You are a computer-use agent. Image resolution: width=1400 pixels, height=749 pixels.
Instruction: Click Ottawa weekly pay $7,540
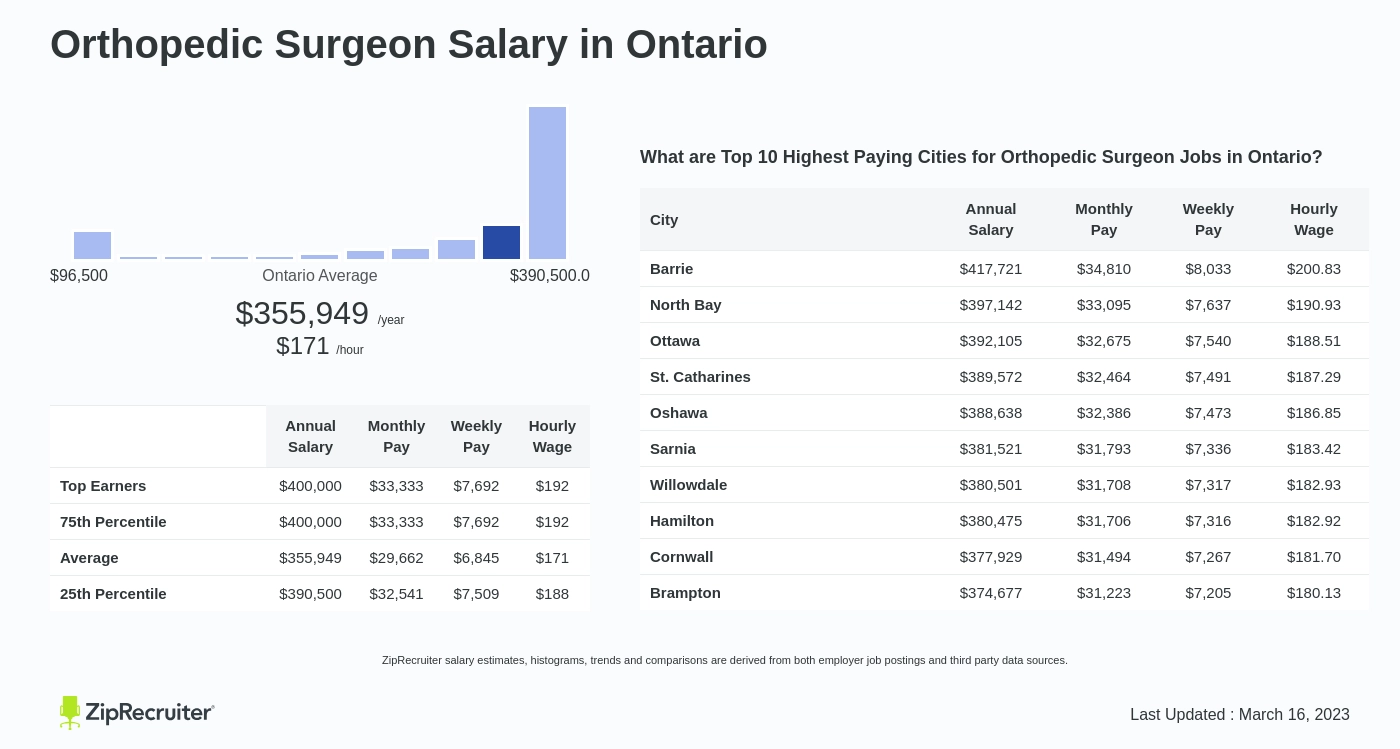[1208, 340]
